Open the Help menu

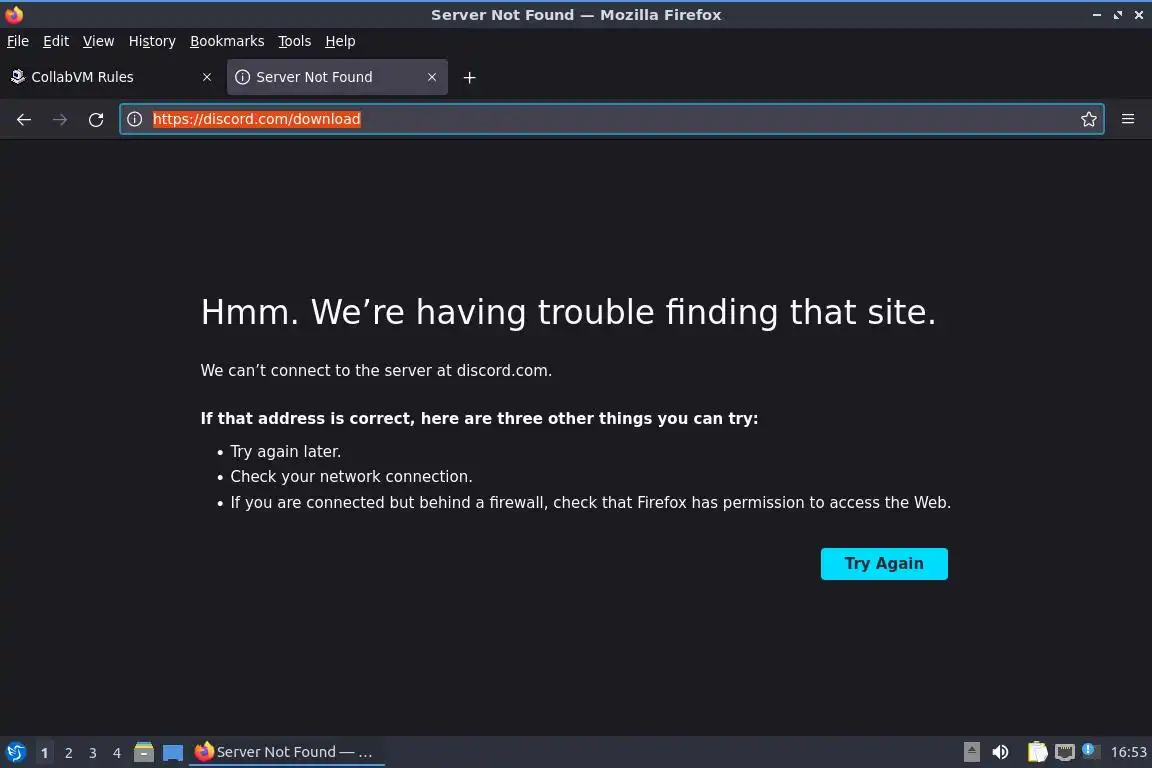[340, 41]
